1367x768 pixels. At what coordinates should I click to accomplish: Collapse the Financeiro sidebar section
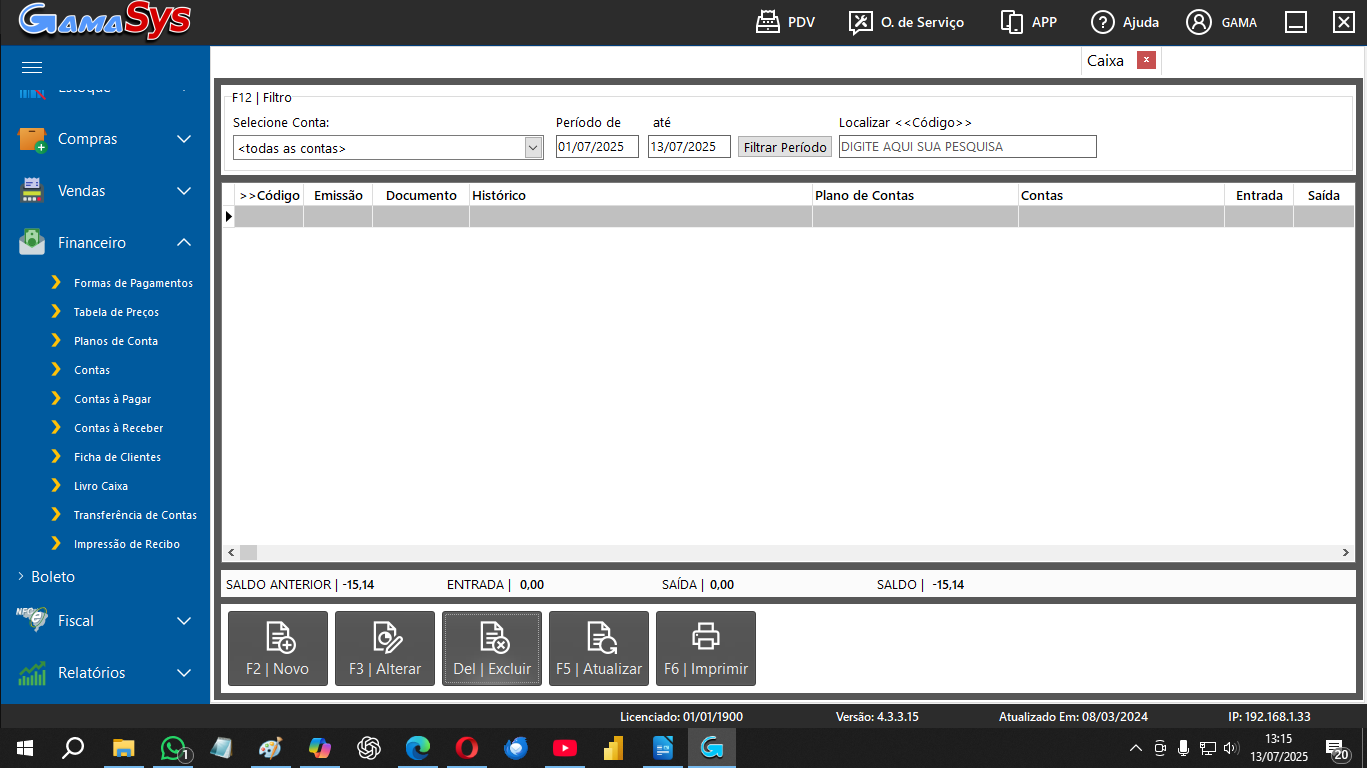pos(105,243)
